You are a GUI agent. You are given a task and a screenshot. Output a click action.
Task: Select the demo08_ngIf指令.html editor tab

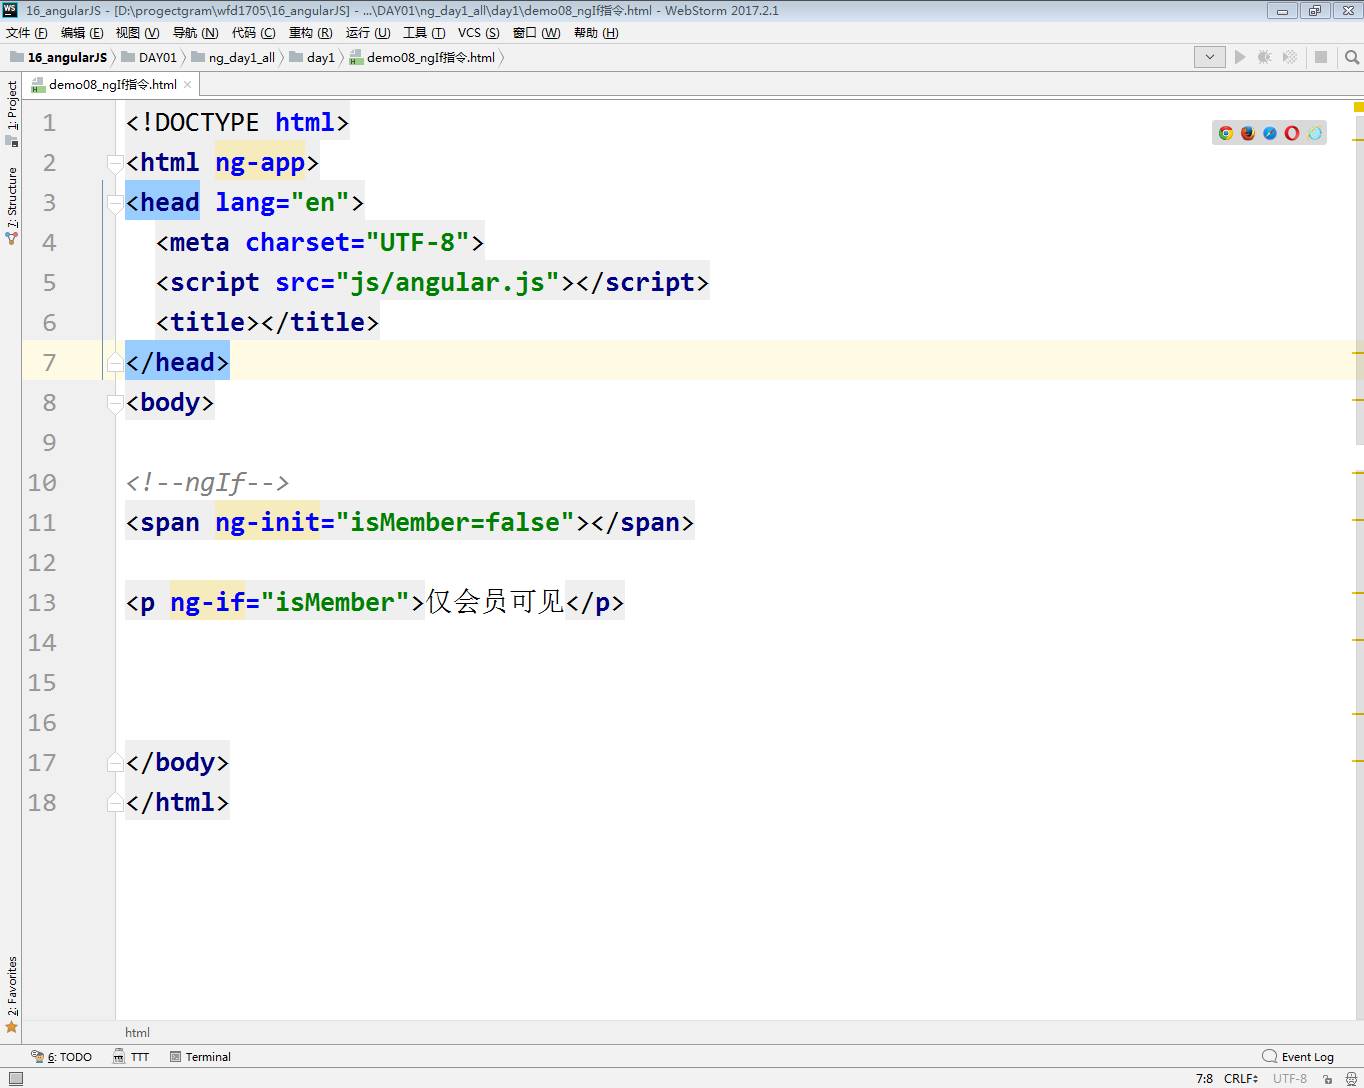pos(111,85)
